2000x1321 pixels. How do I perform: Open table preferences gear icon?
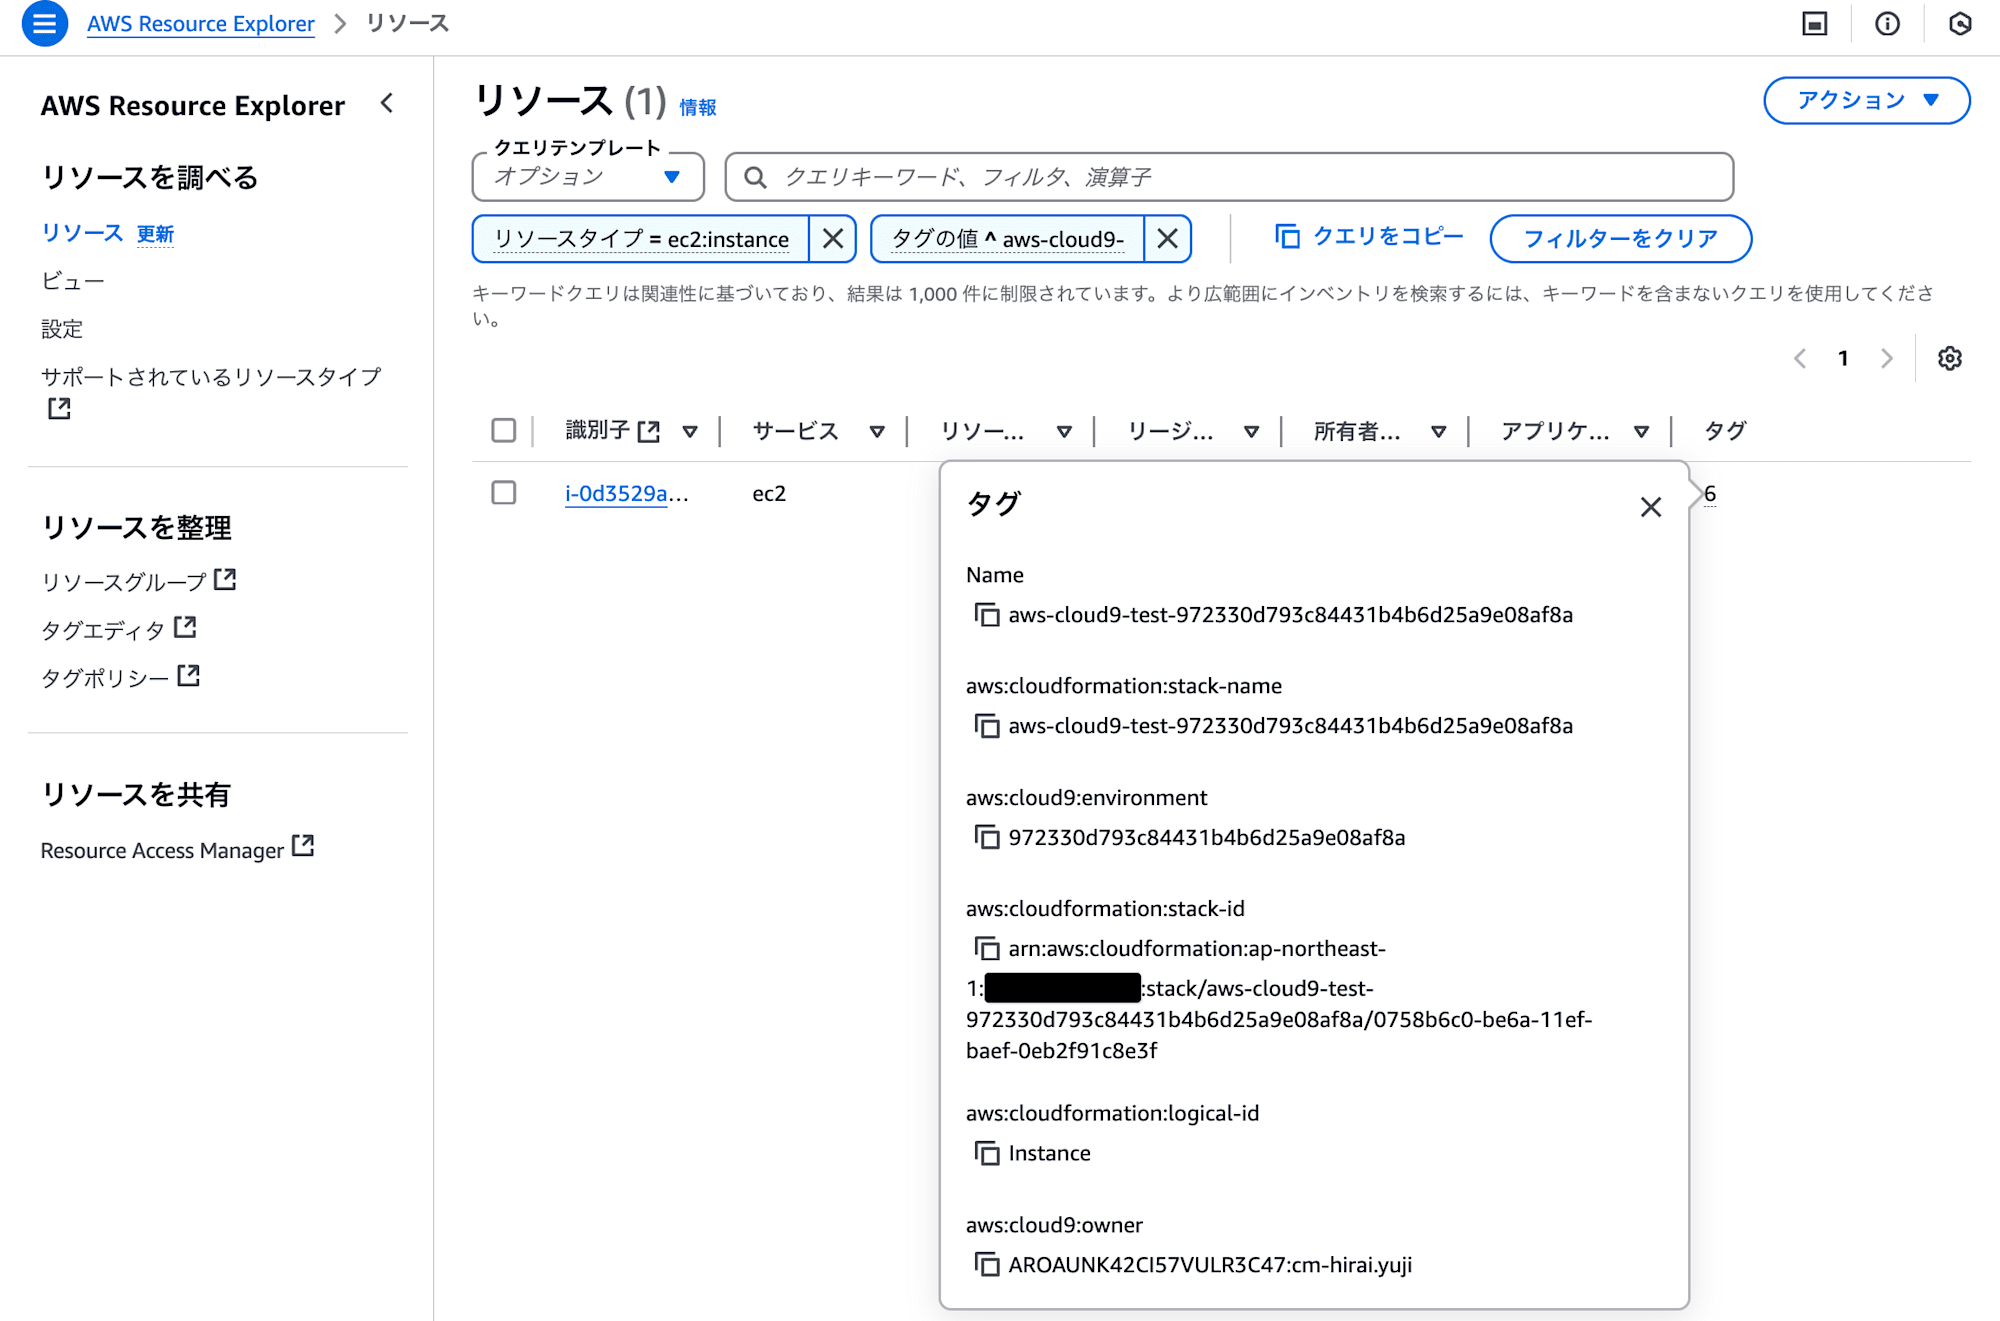(1949, 359)
